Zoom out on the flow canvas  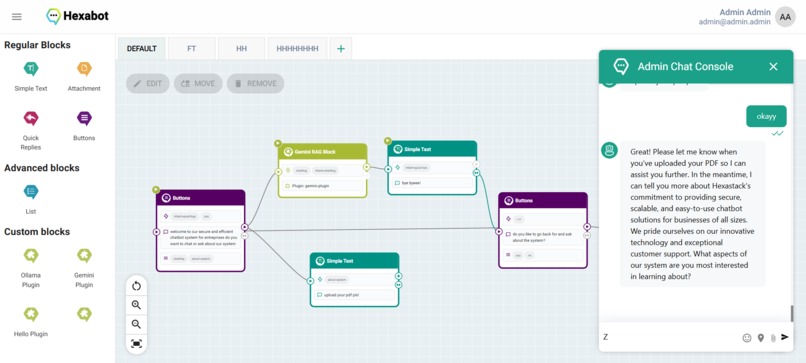[x=136, y=324]
